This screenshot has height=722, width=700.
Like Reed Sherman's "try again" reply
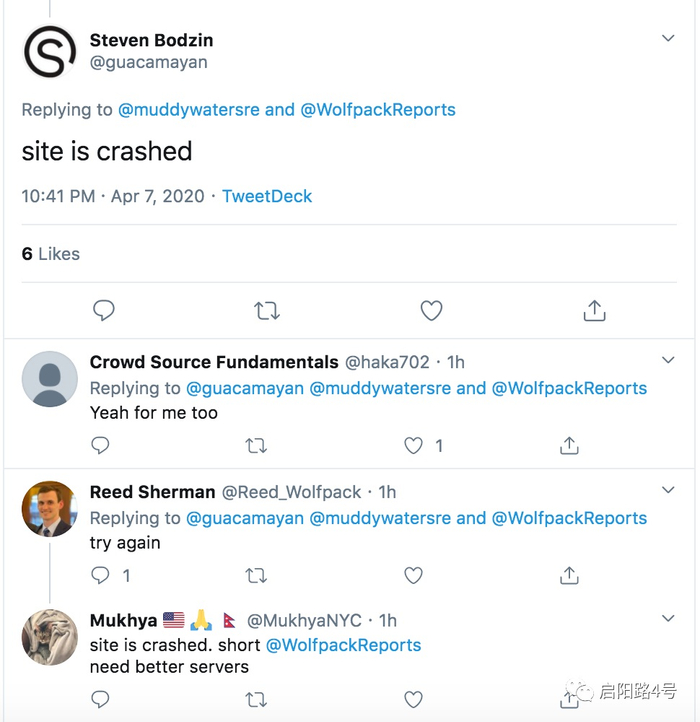click(x=413, y=575)
